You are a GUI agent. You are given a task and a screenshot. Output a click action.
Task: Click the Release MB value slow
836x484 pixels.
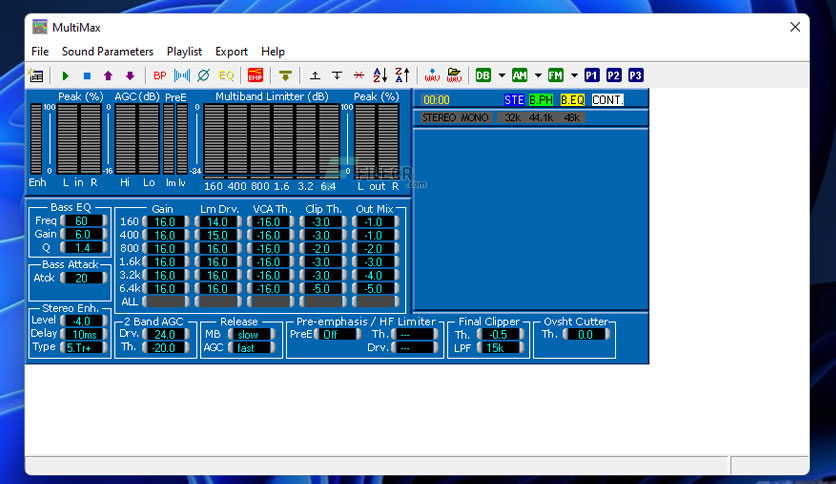(x=252, y=334)
